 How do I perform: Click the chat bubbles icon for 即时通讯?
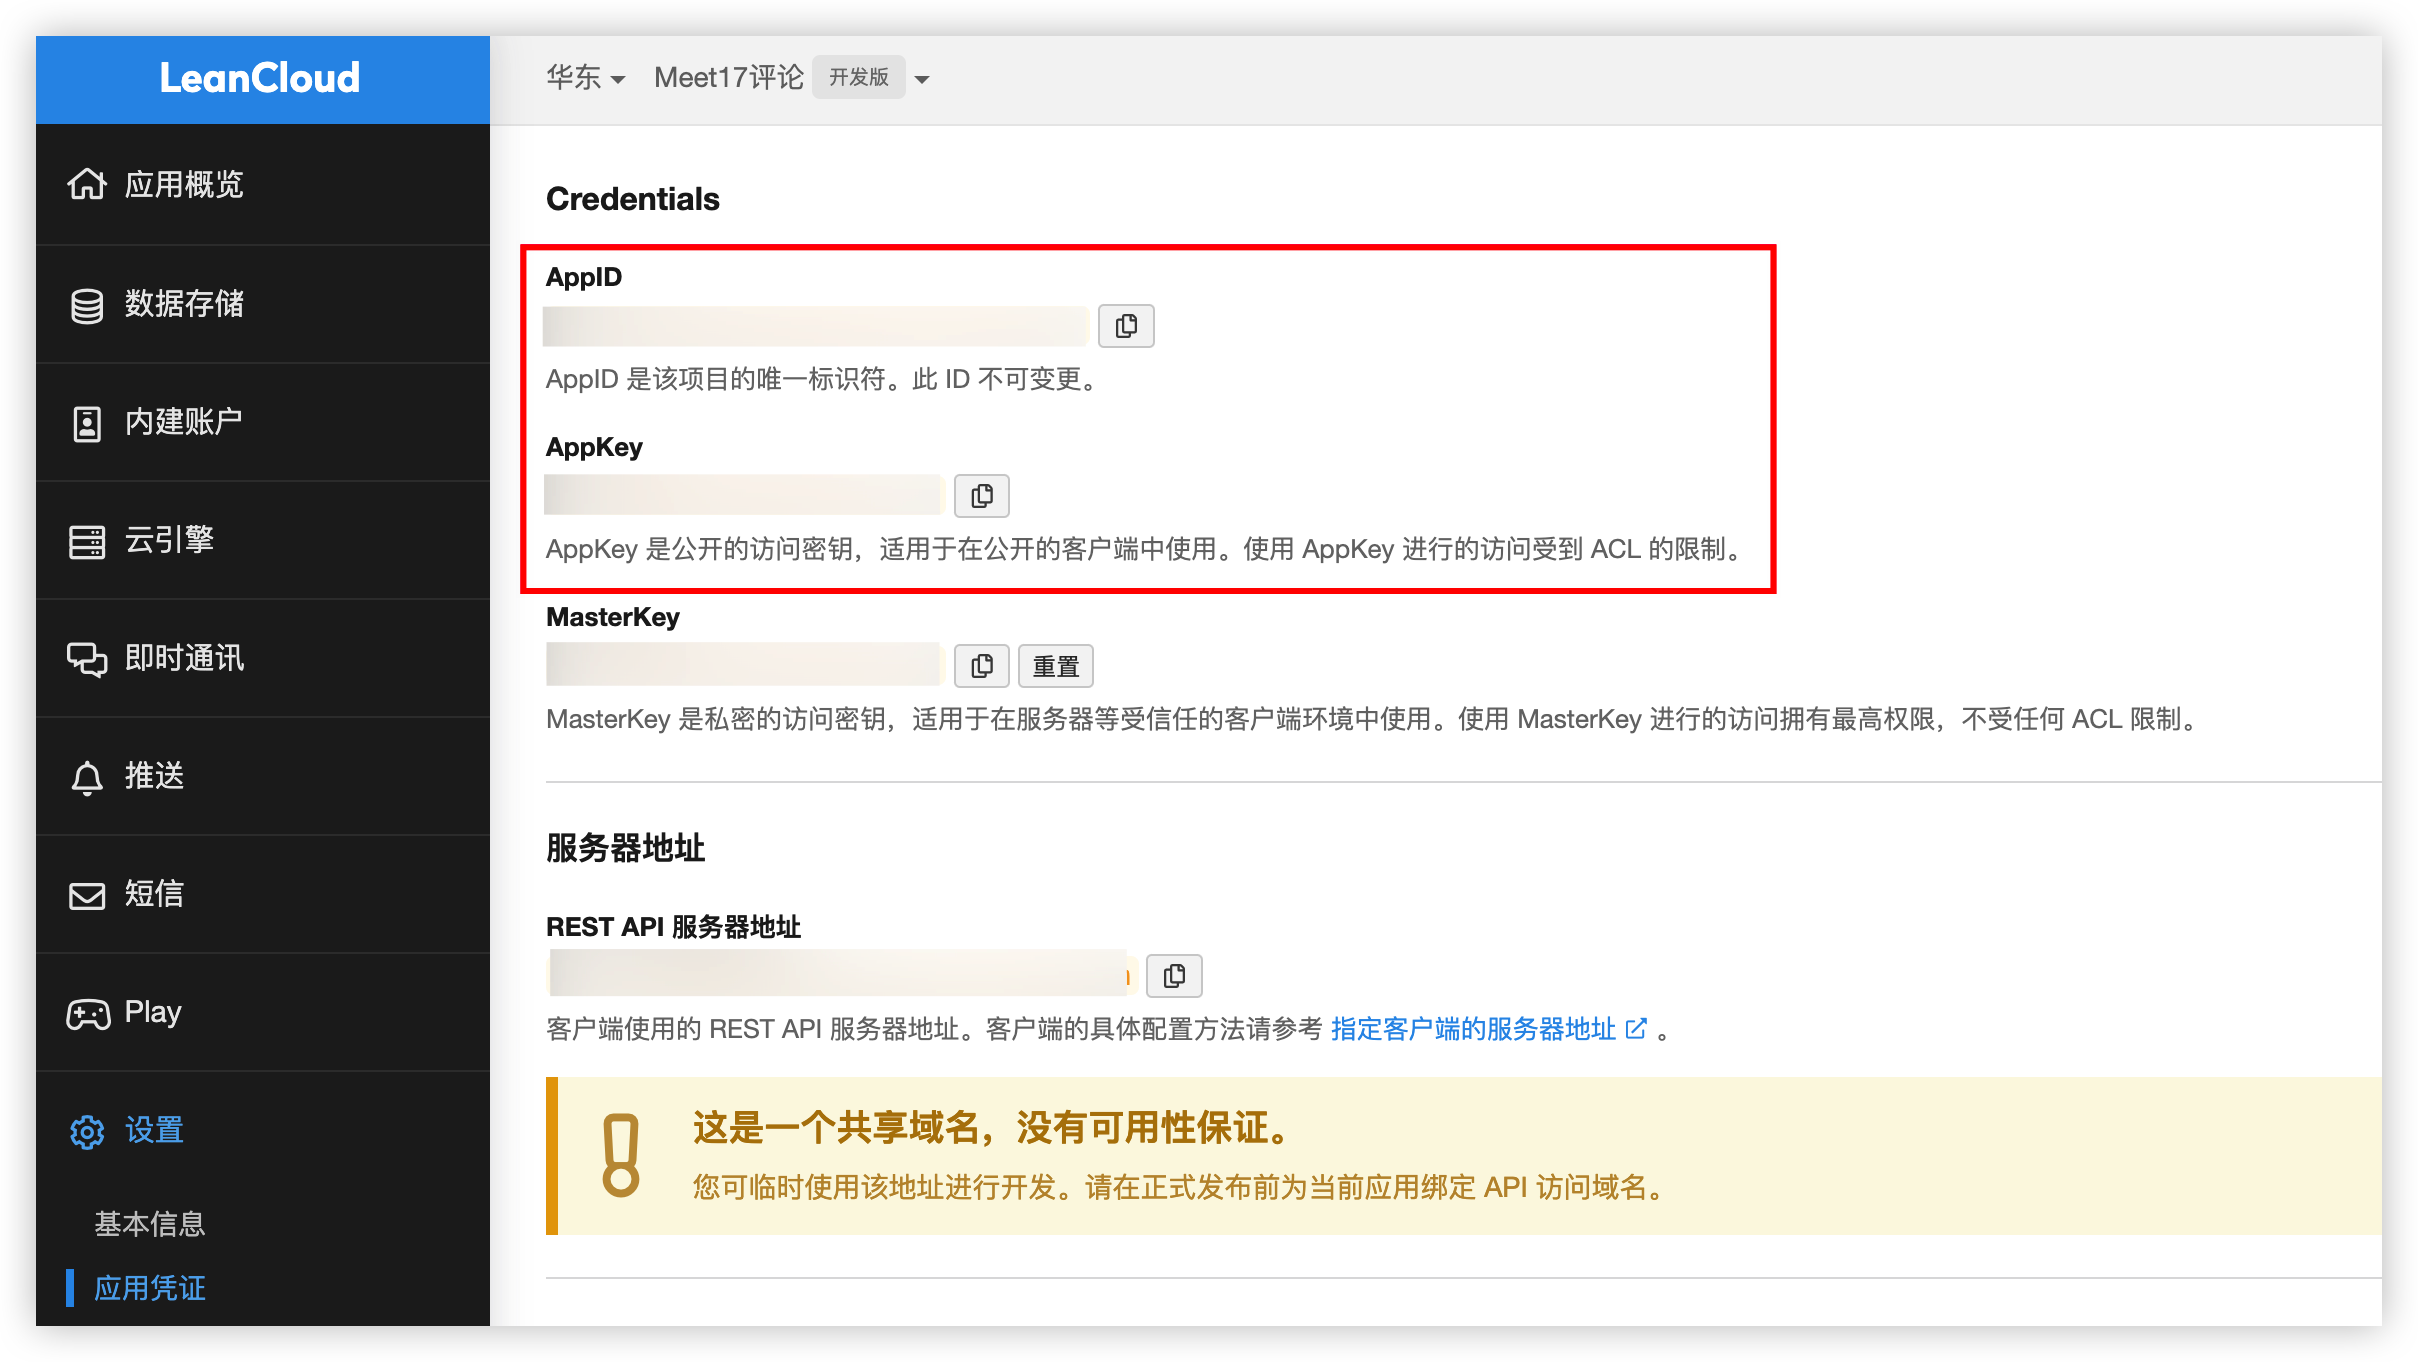(x=87, y=659)
